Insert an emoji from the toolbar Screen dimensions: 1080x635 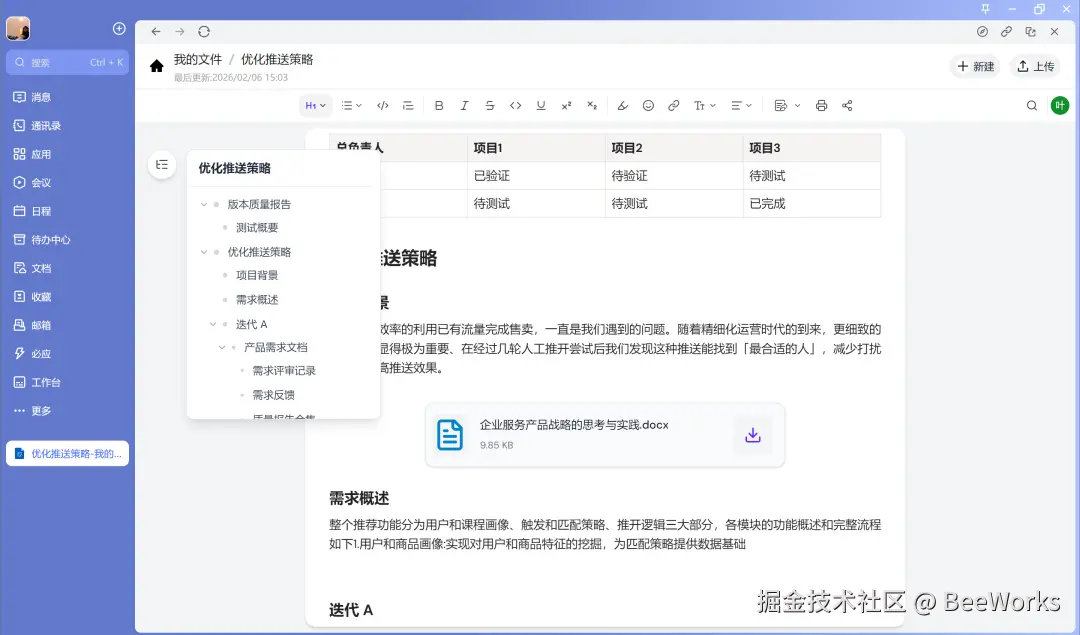pyautogui.click(x=648, y=105)
